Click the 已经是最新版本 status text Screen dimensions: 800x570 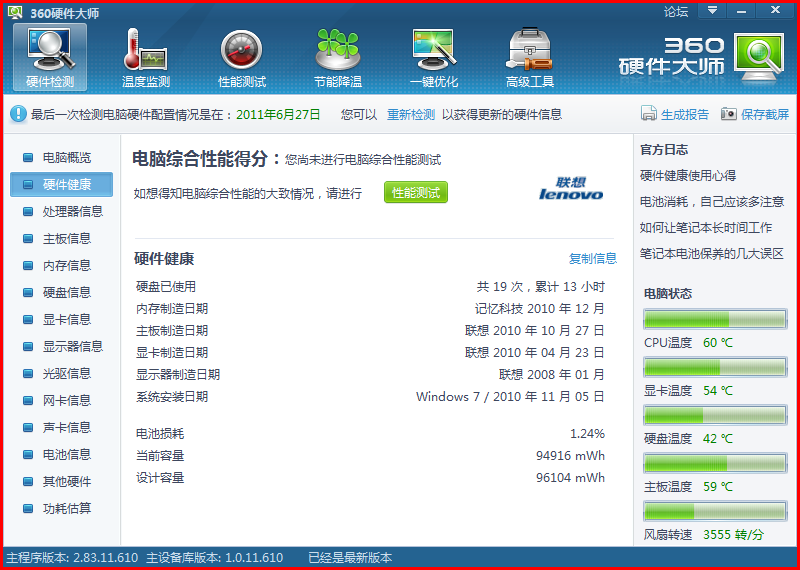pos(350,558)
